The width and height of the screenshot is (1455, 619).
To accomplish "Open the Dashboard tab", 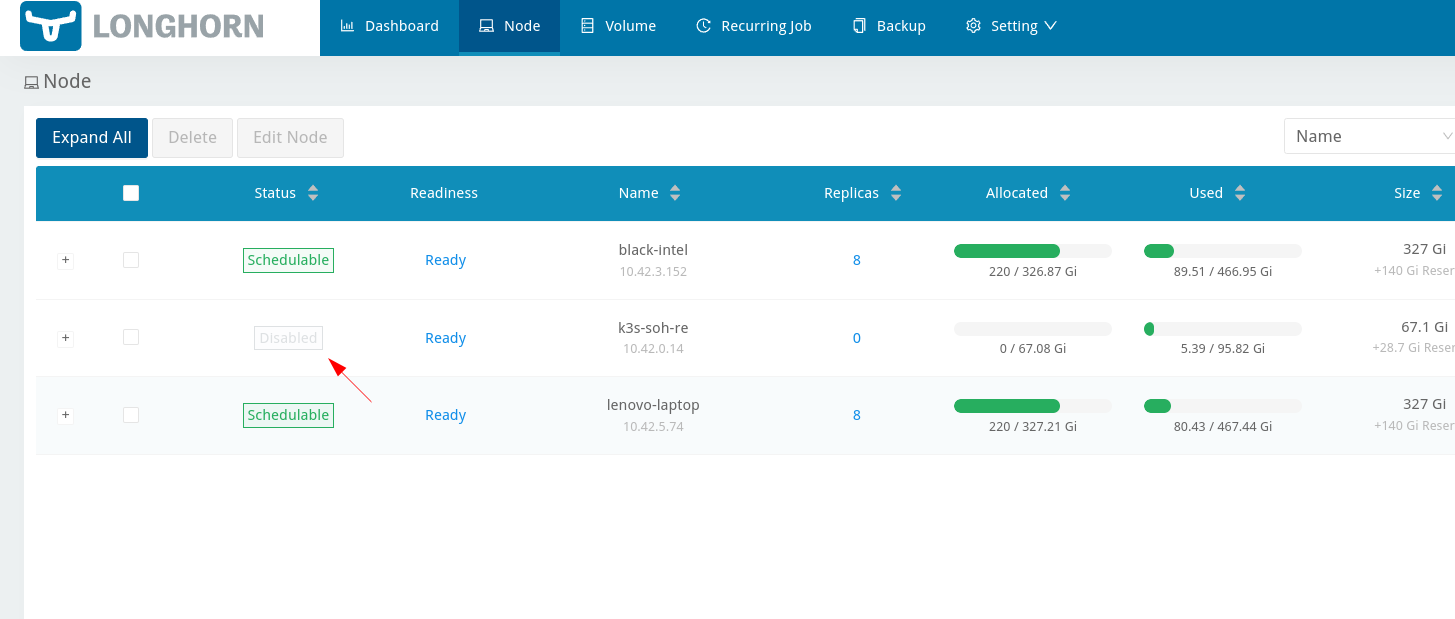I will pos(389,26).
